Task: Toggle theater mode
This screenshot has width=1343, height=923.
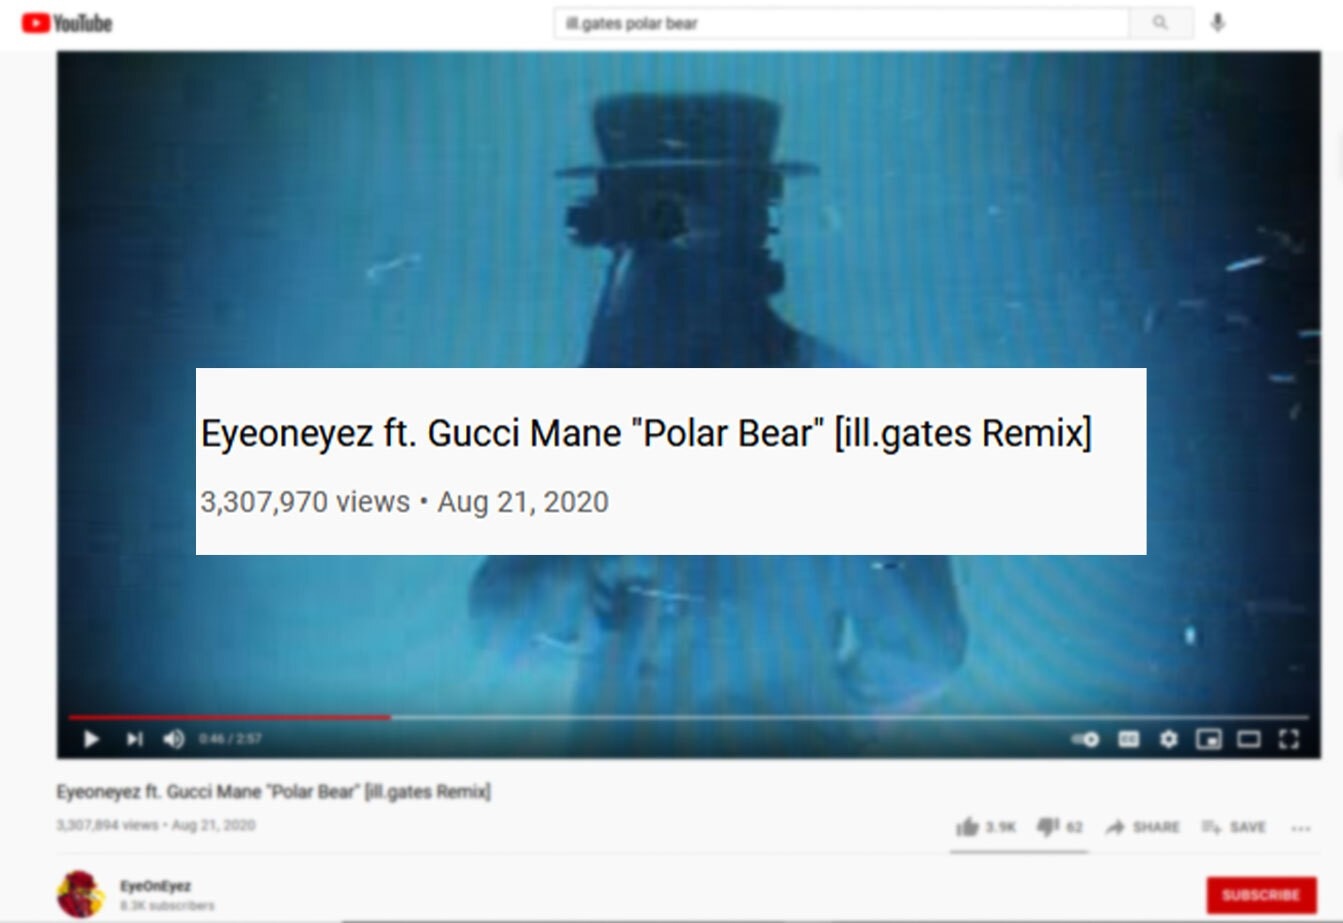Action: 1249,739
